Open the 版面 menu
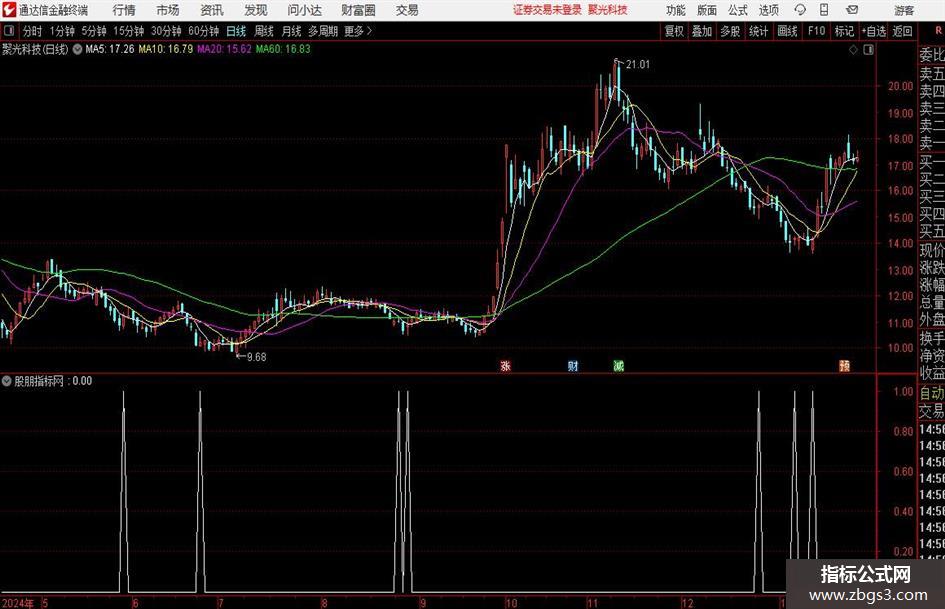The height and width of the screenshot is (609, 945). pos(706,10)
